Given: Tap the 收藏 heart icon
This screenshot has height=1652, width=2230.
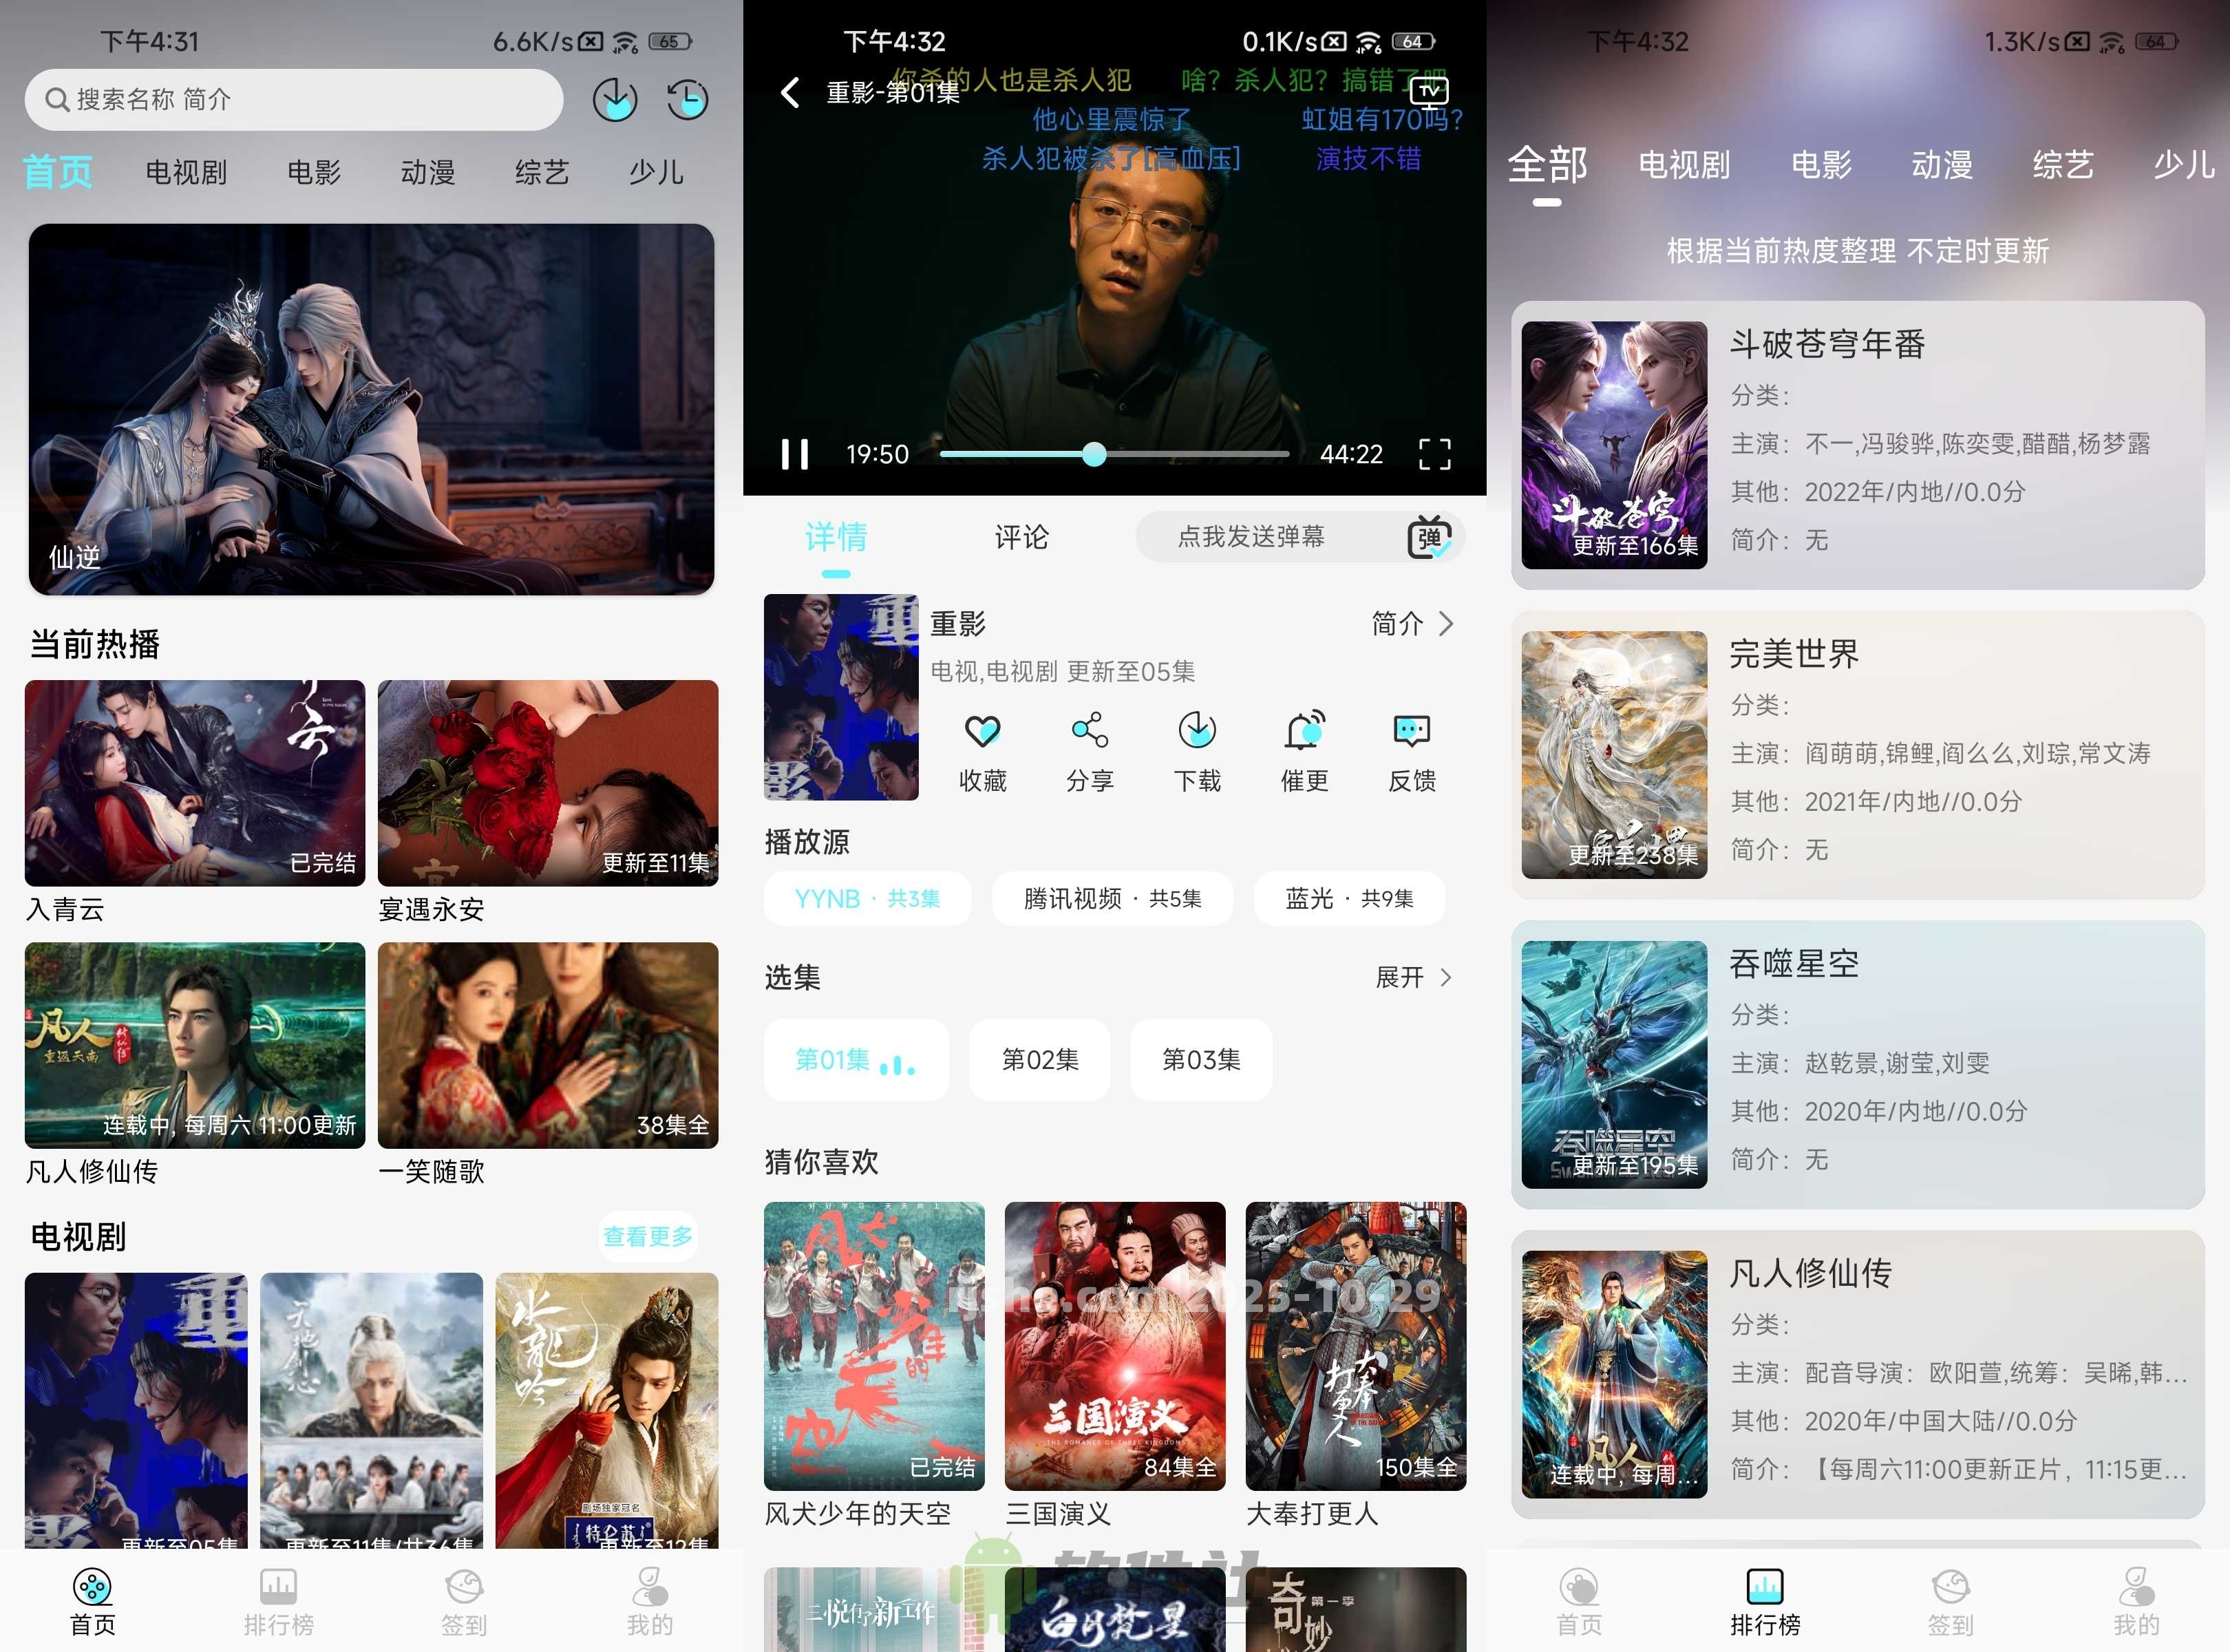Looking at the screenshot, I should (982, 732).
